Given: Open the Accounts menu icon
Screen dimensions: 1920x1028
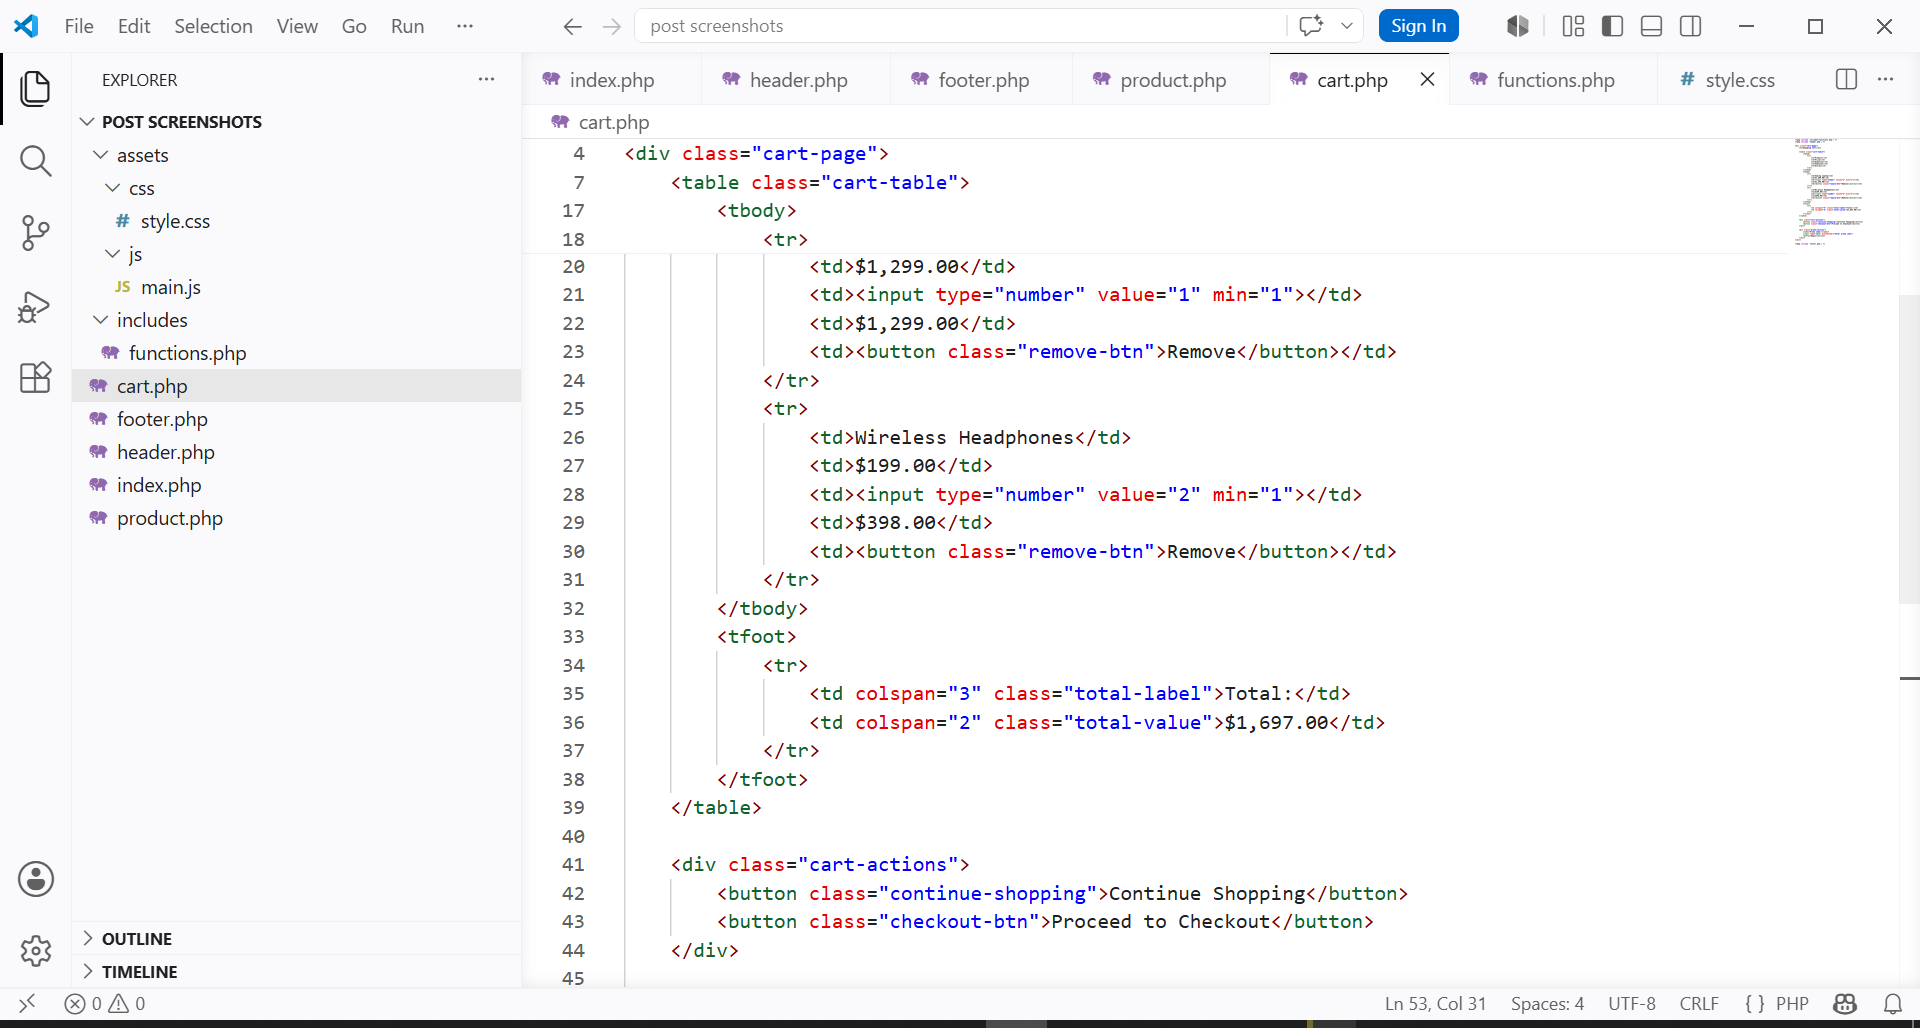Looking at the screenshot, I should (36, 879).
